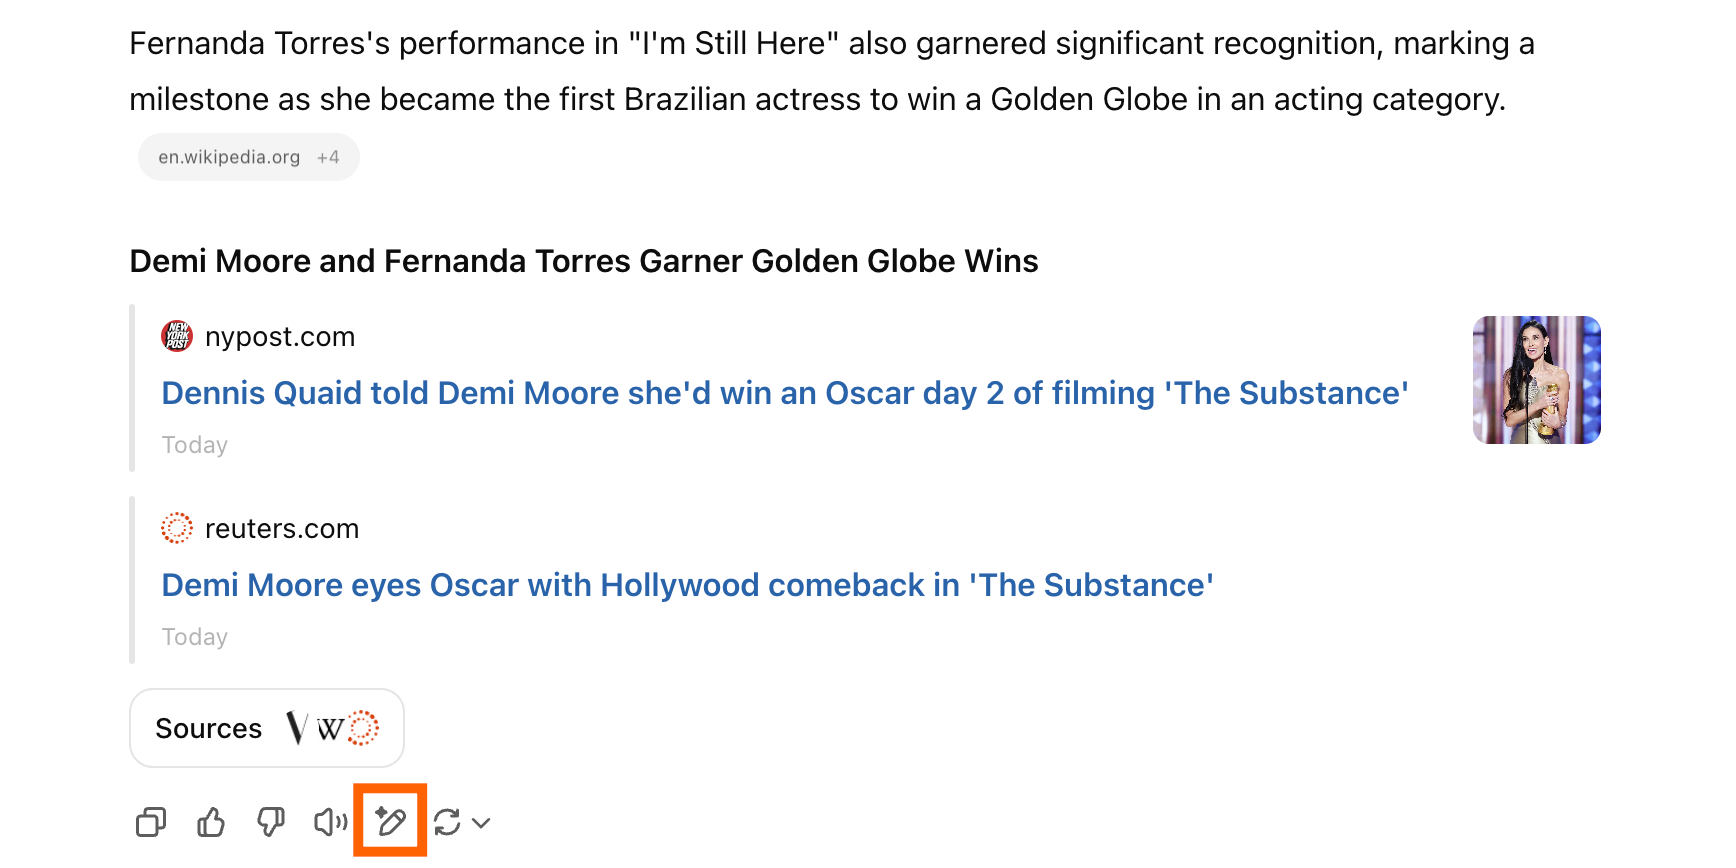Give the response a thumbs up
1736x868 pixels.
click(x=211, y=823)
